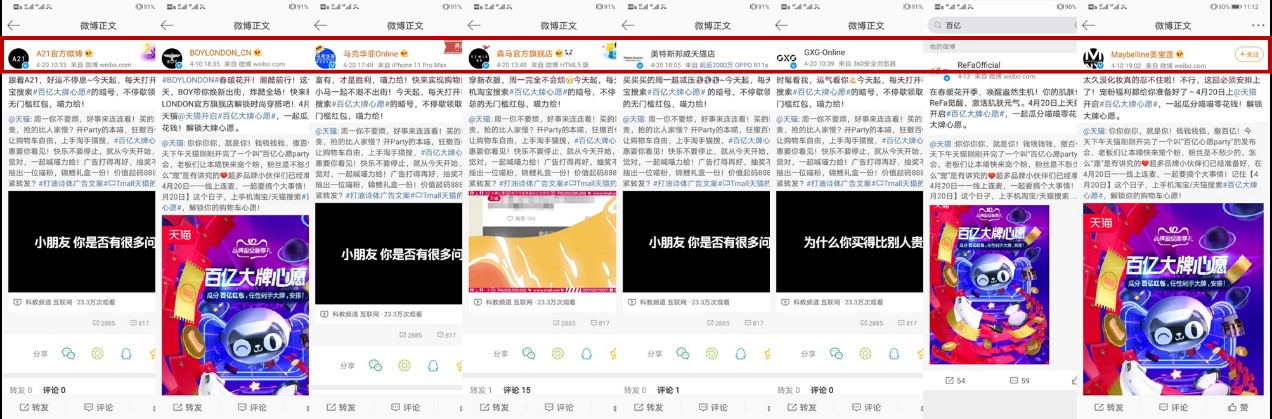Go back from the BOYLONDON_CN post
Screen dimensions: 1272x419
[x=168, y=25]
